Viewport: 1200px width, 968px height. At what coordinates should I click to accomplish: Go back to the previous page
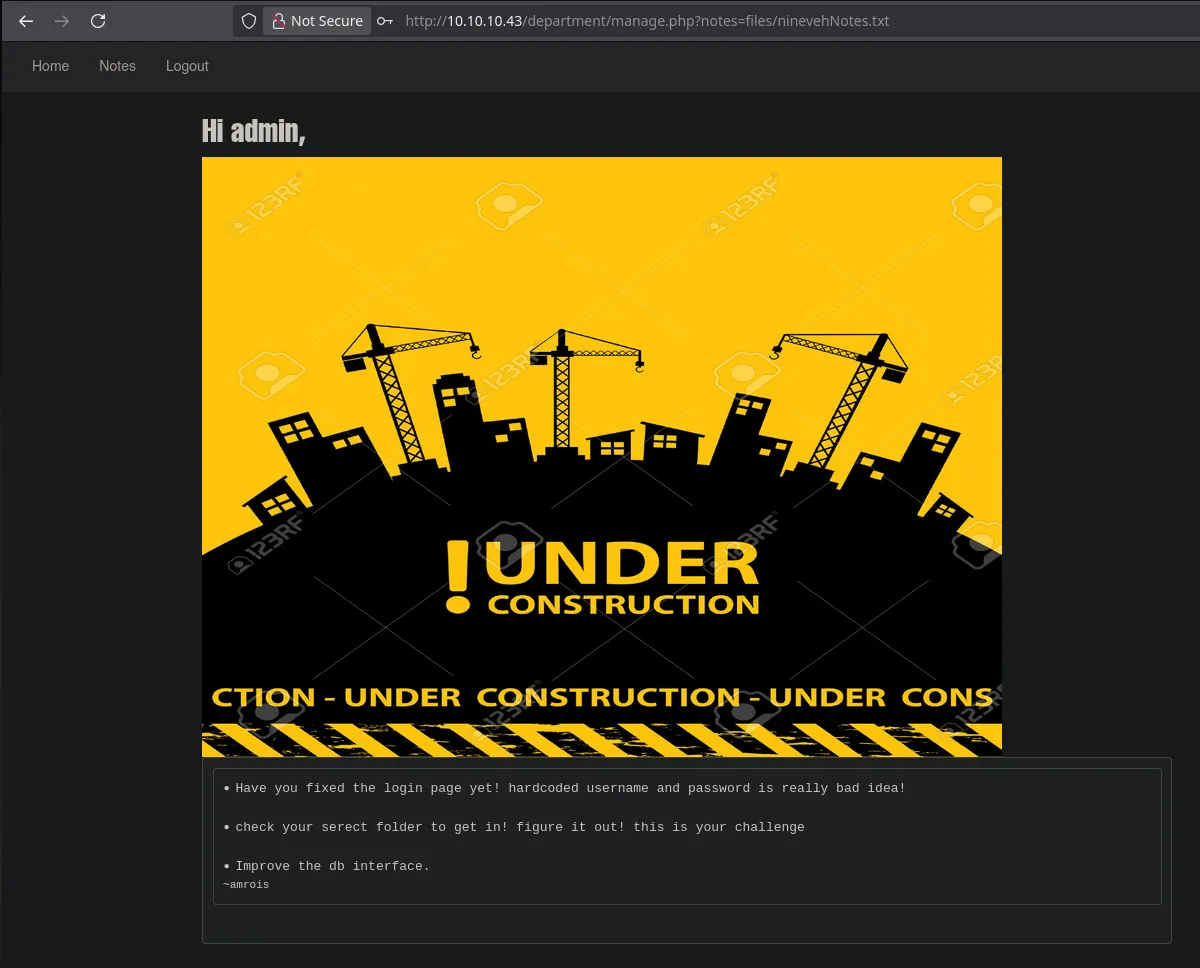click(x=26, y=21)
